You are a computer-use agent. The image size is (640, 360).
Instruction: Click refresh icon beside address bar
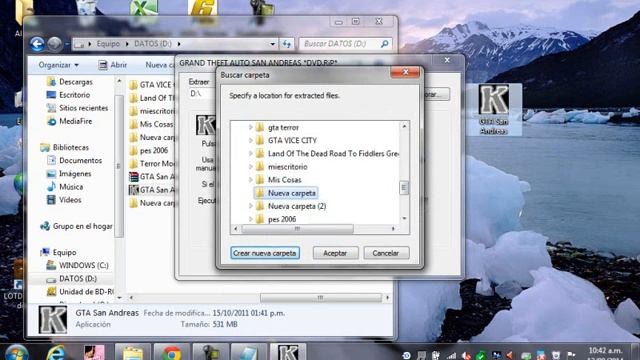click(287, 44)
